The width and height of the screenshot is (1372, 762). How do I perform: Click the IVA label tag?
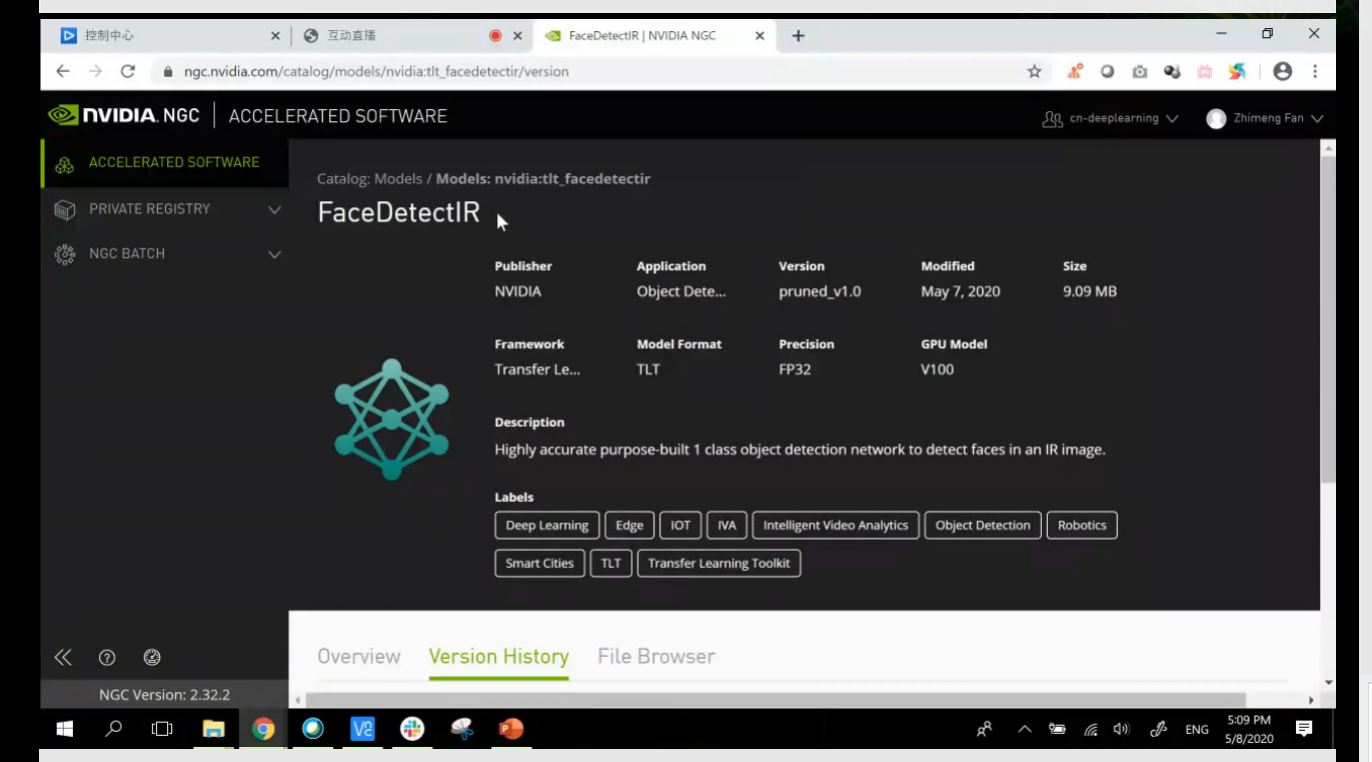click(727, 525)
